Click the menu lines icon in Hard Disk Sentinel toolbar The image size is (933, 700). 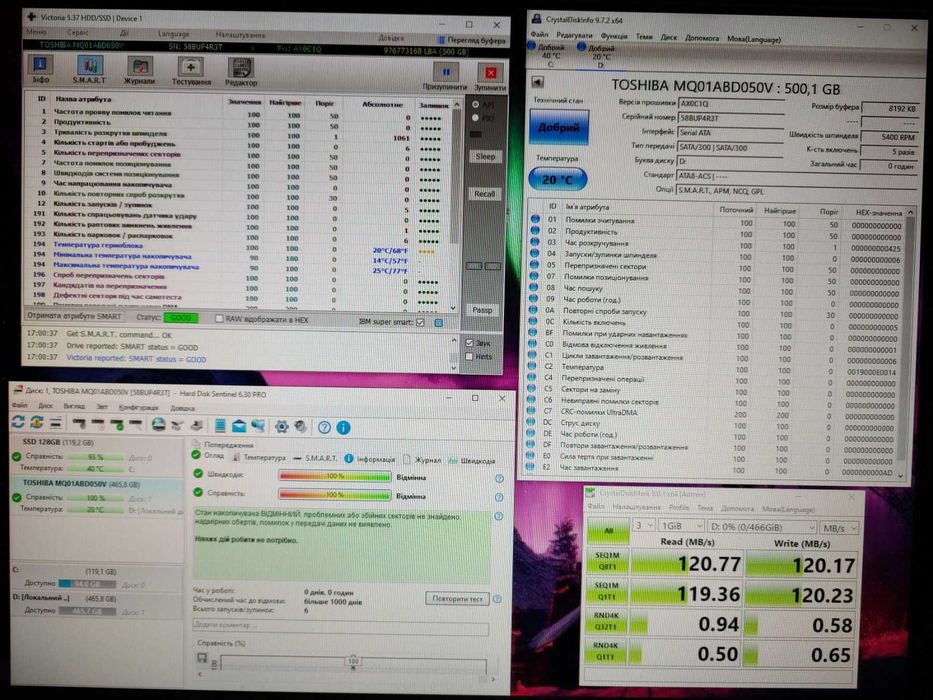coord(55,423)
